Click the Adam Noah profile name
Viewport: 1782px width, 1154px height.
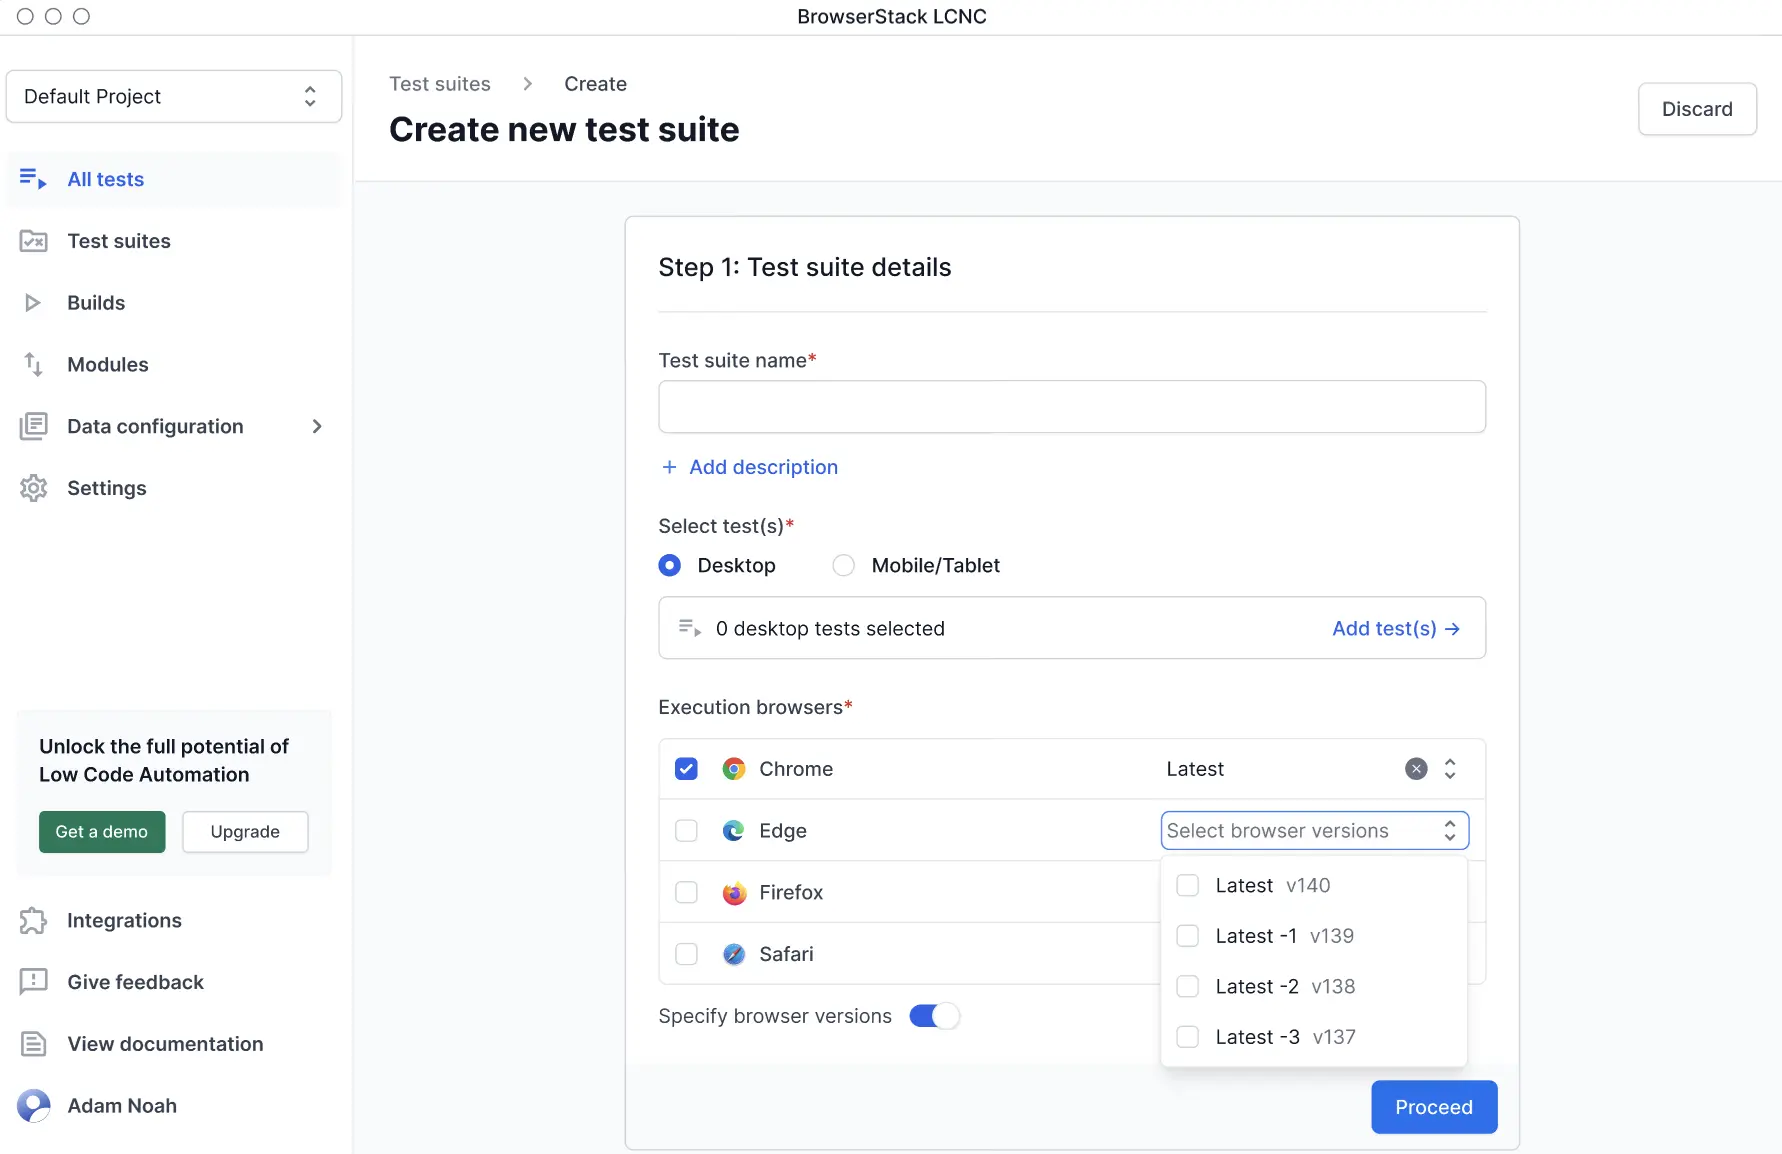[122, 1106]
